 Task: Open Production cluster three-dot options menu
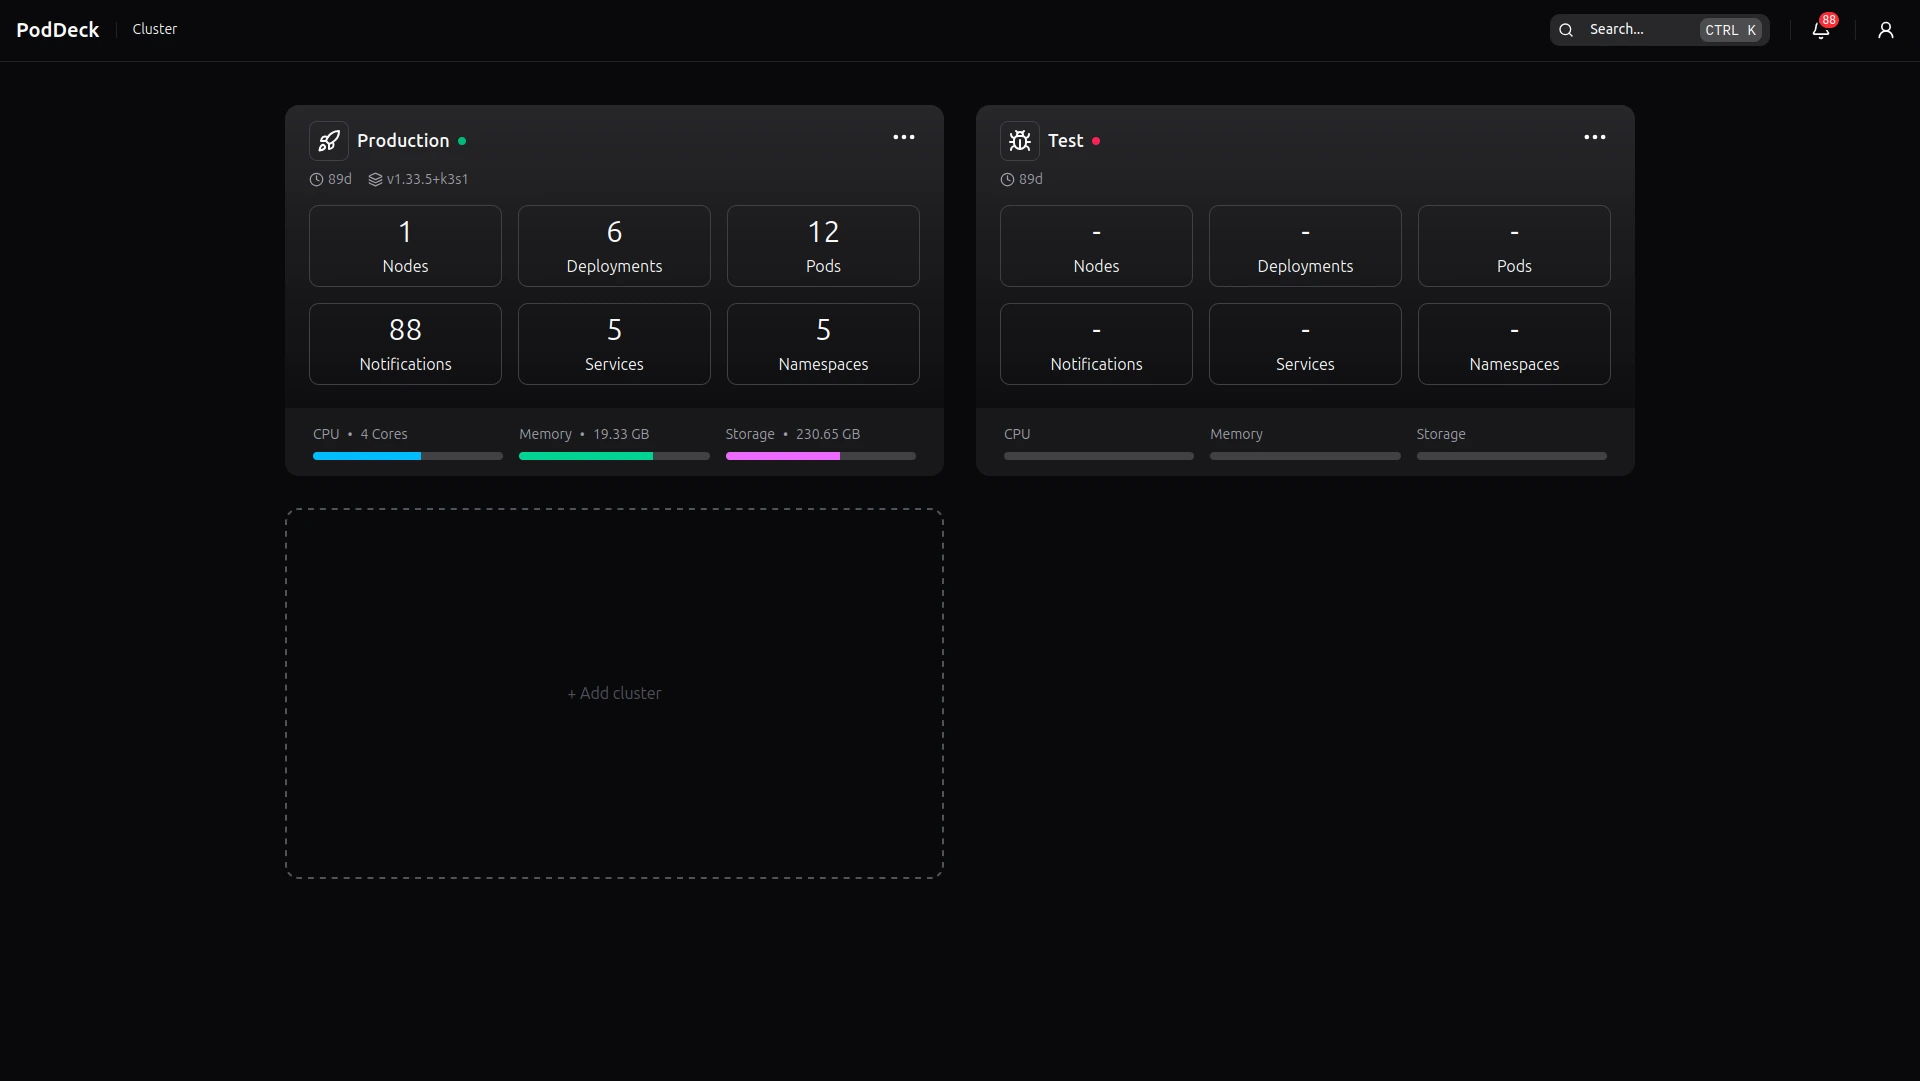[903, 138]
